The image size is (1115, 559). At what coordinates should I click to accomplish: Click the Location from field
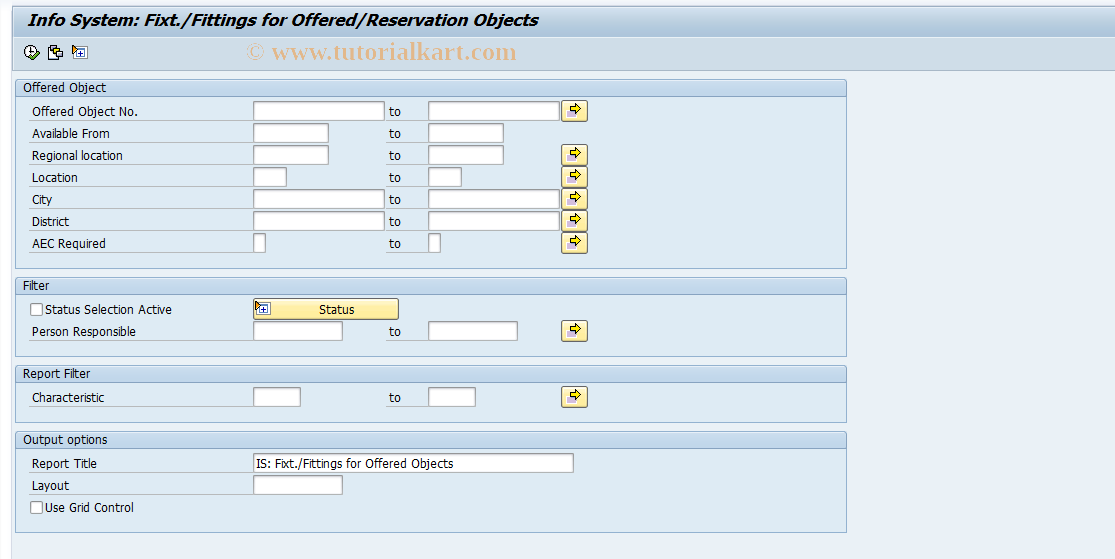pos(270,177)
